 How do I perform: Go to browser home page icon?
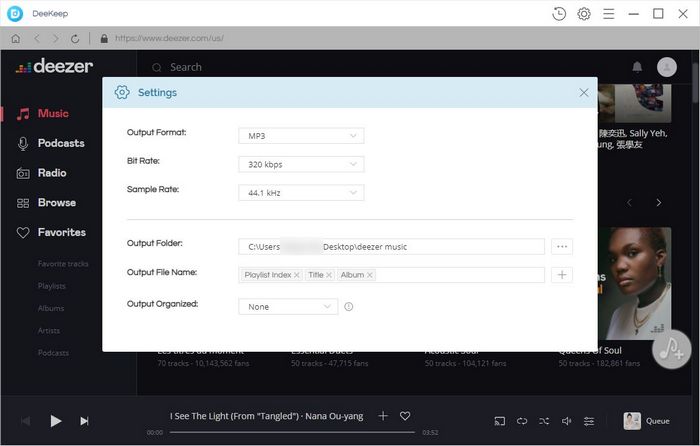(16, 38)
